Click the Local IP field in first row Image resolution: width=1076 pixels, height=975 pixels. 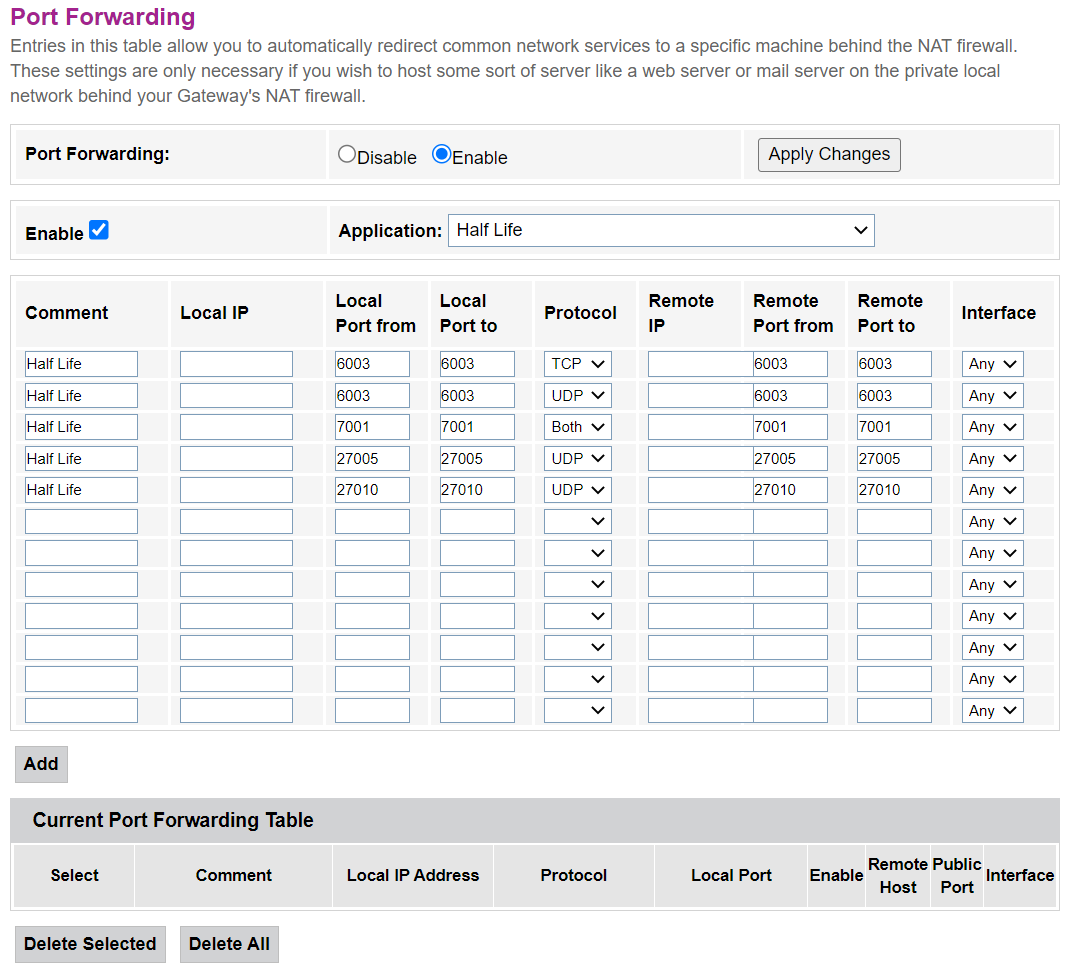click(236, 364)
